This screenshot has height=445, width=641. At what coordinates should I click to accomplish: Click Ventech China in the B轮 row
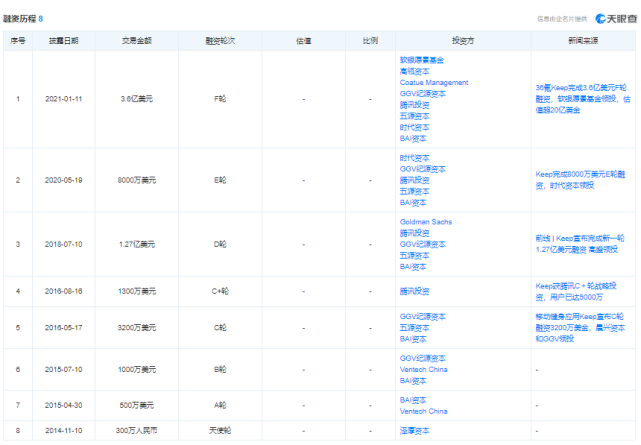point(424,369)
